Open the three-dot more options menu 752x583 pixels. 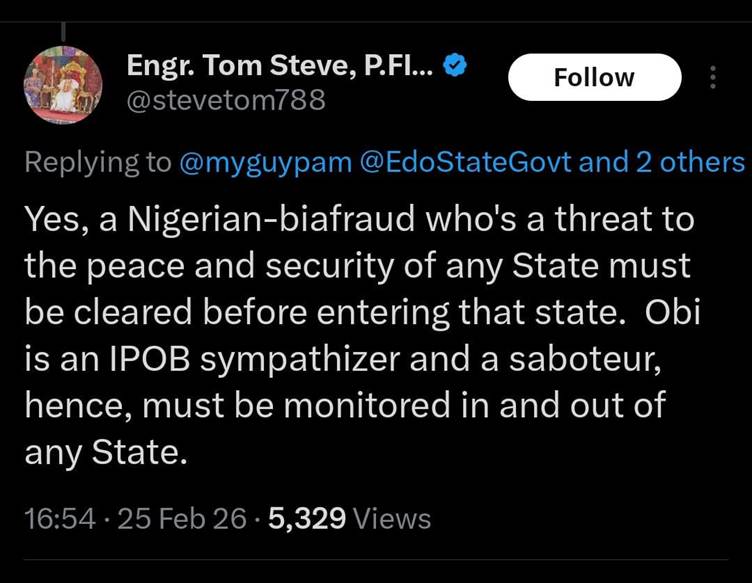pyautogui.click(x=713, y=78)
